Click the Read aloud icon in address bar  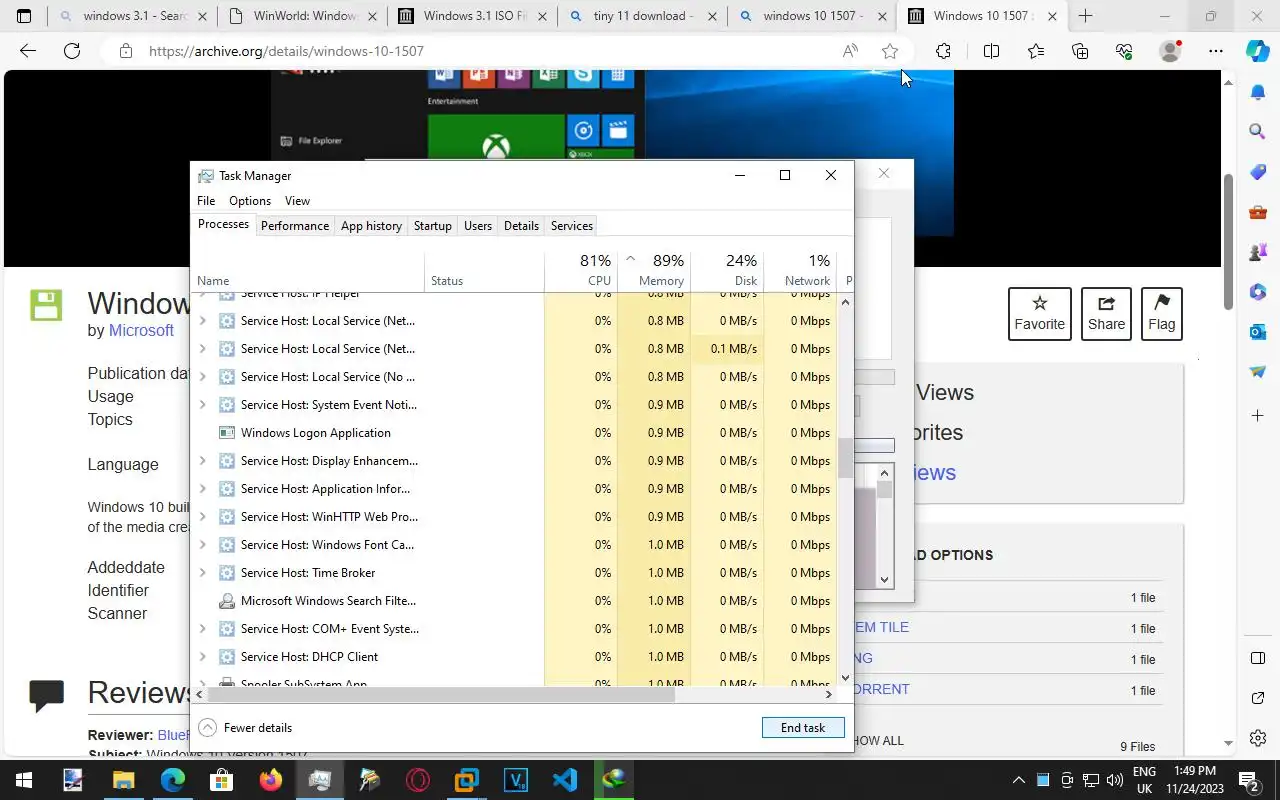click(850, 51)
